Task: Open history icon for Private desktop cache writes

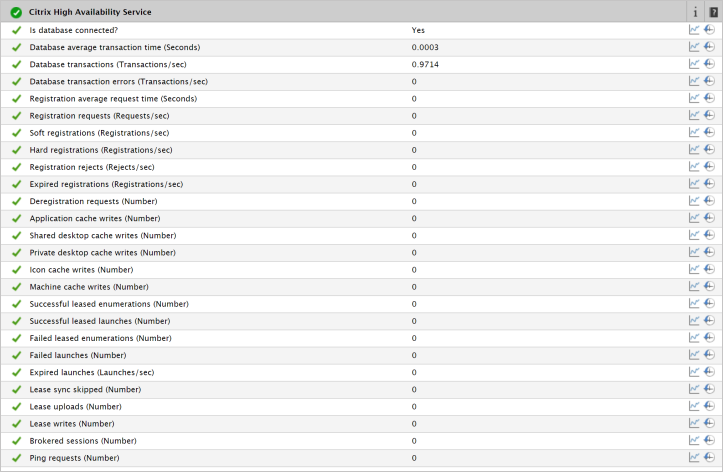Action: 709,252
